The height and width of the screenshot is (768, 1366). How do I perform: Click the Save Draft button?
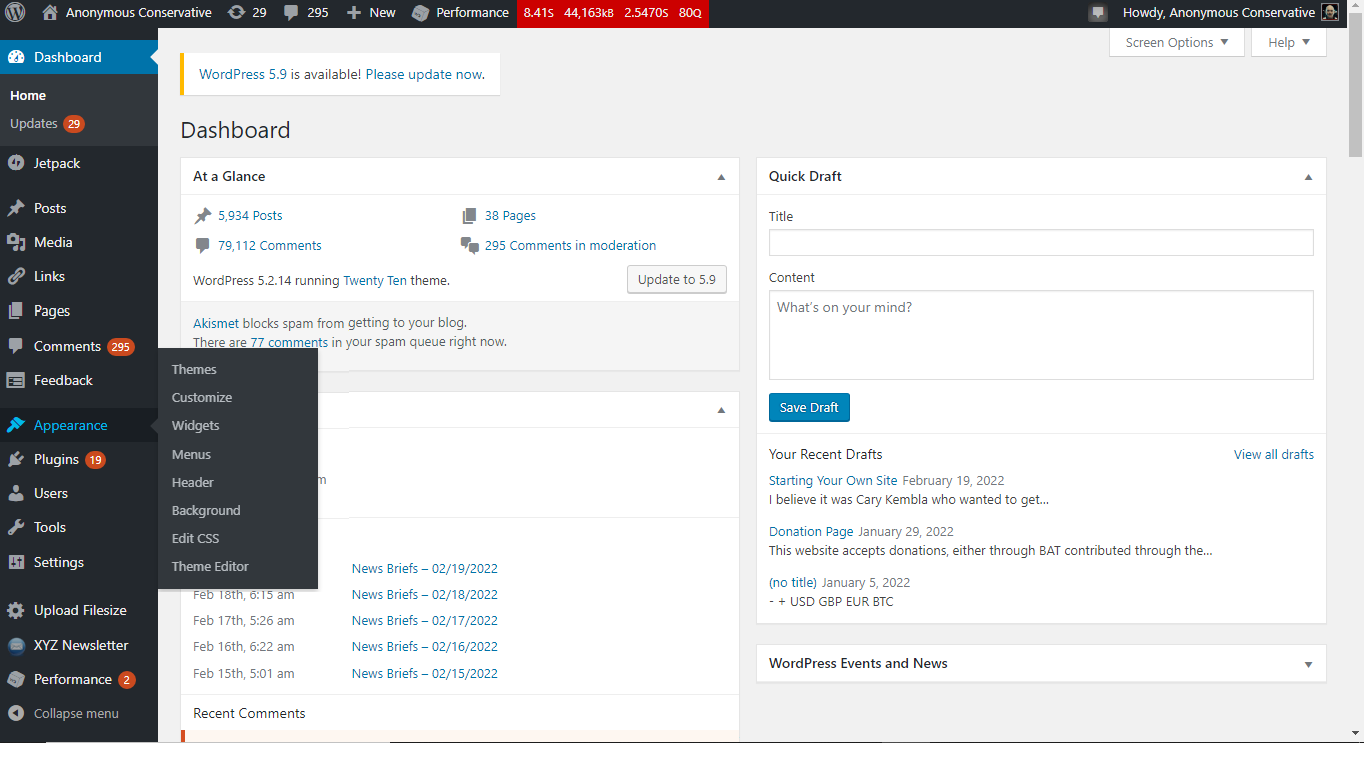[x=809, y=407]
